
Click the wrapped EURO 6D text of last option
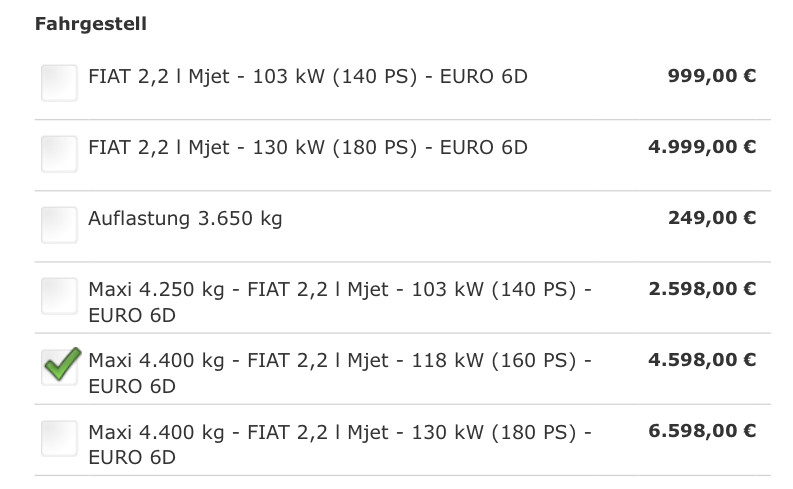click(x=132, y=458)
